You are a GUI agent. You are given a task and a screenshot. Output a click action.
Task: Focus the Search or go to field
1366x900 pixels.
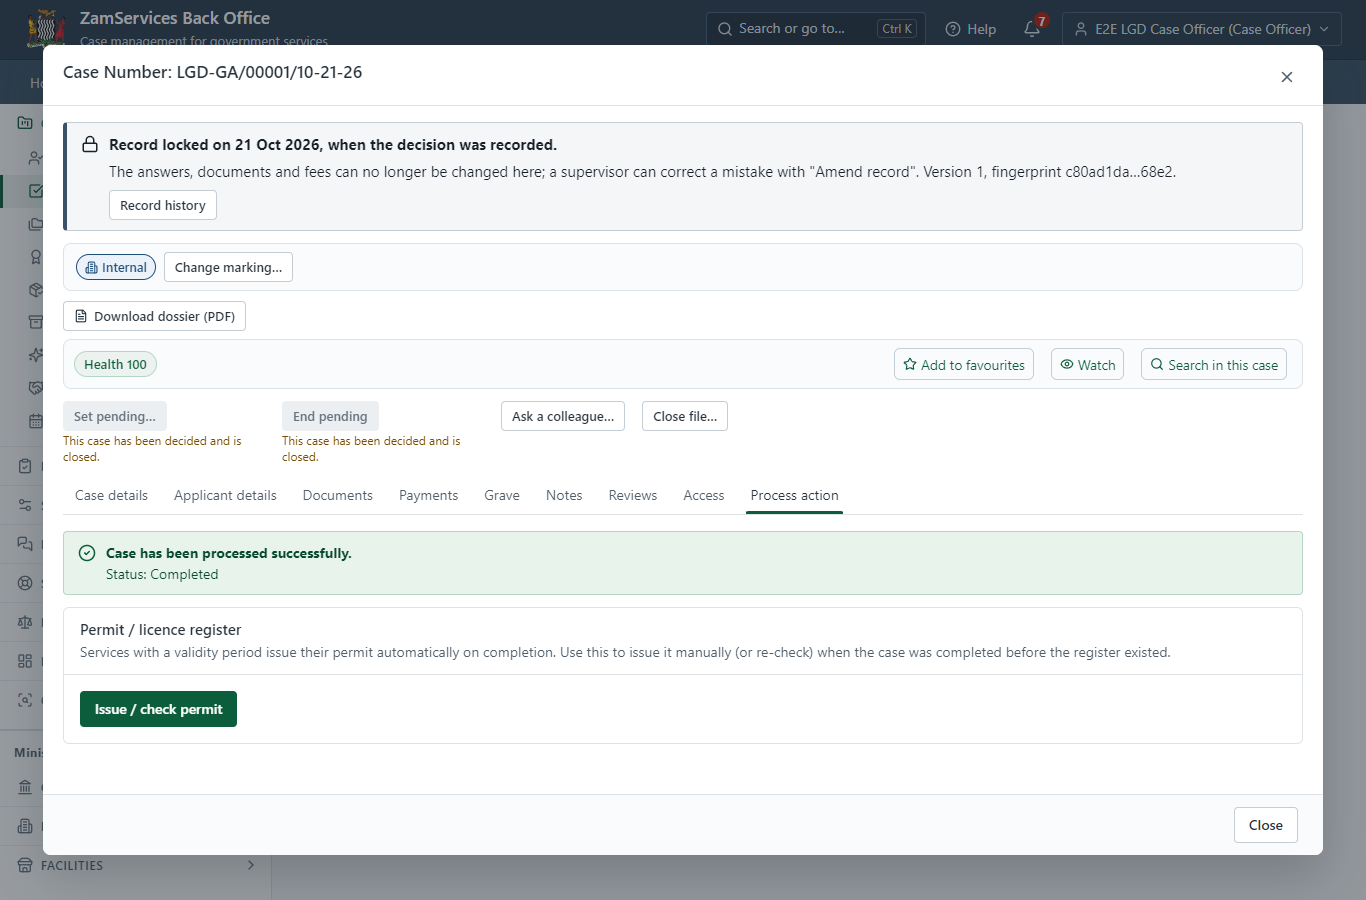coord(815,29)
